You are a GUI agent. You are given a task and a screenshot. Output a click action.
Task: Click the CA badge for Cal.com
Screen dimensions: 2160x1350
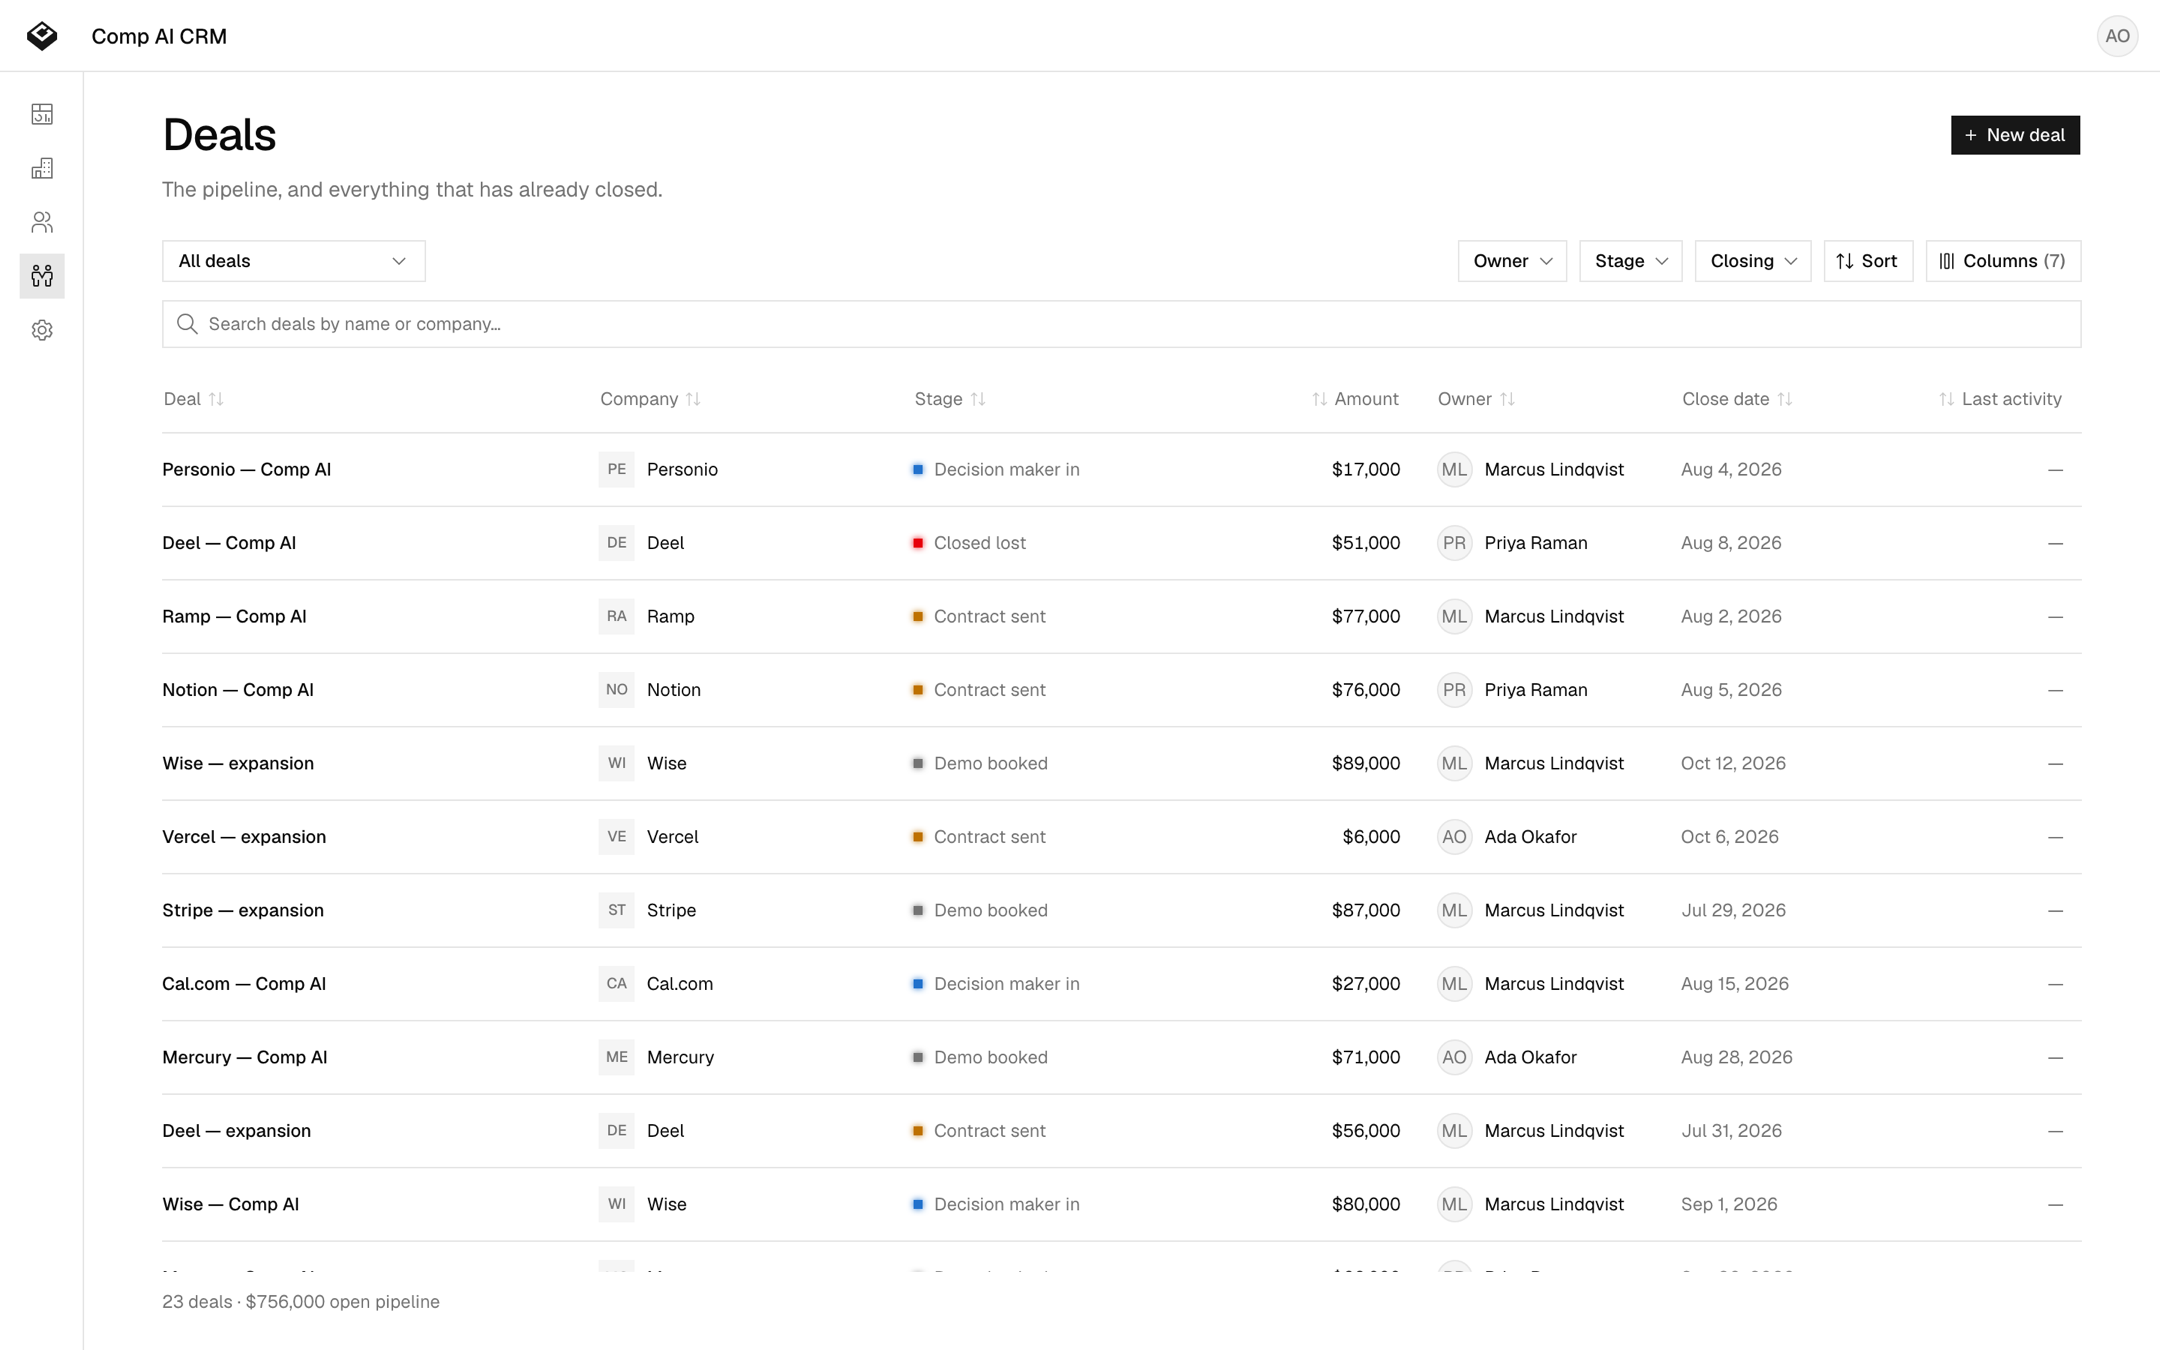(616, 984)
